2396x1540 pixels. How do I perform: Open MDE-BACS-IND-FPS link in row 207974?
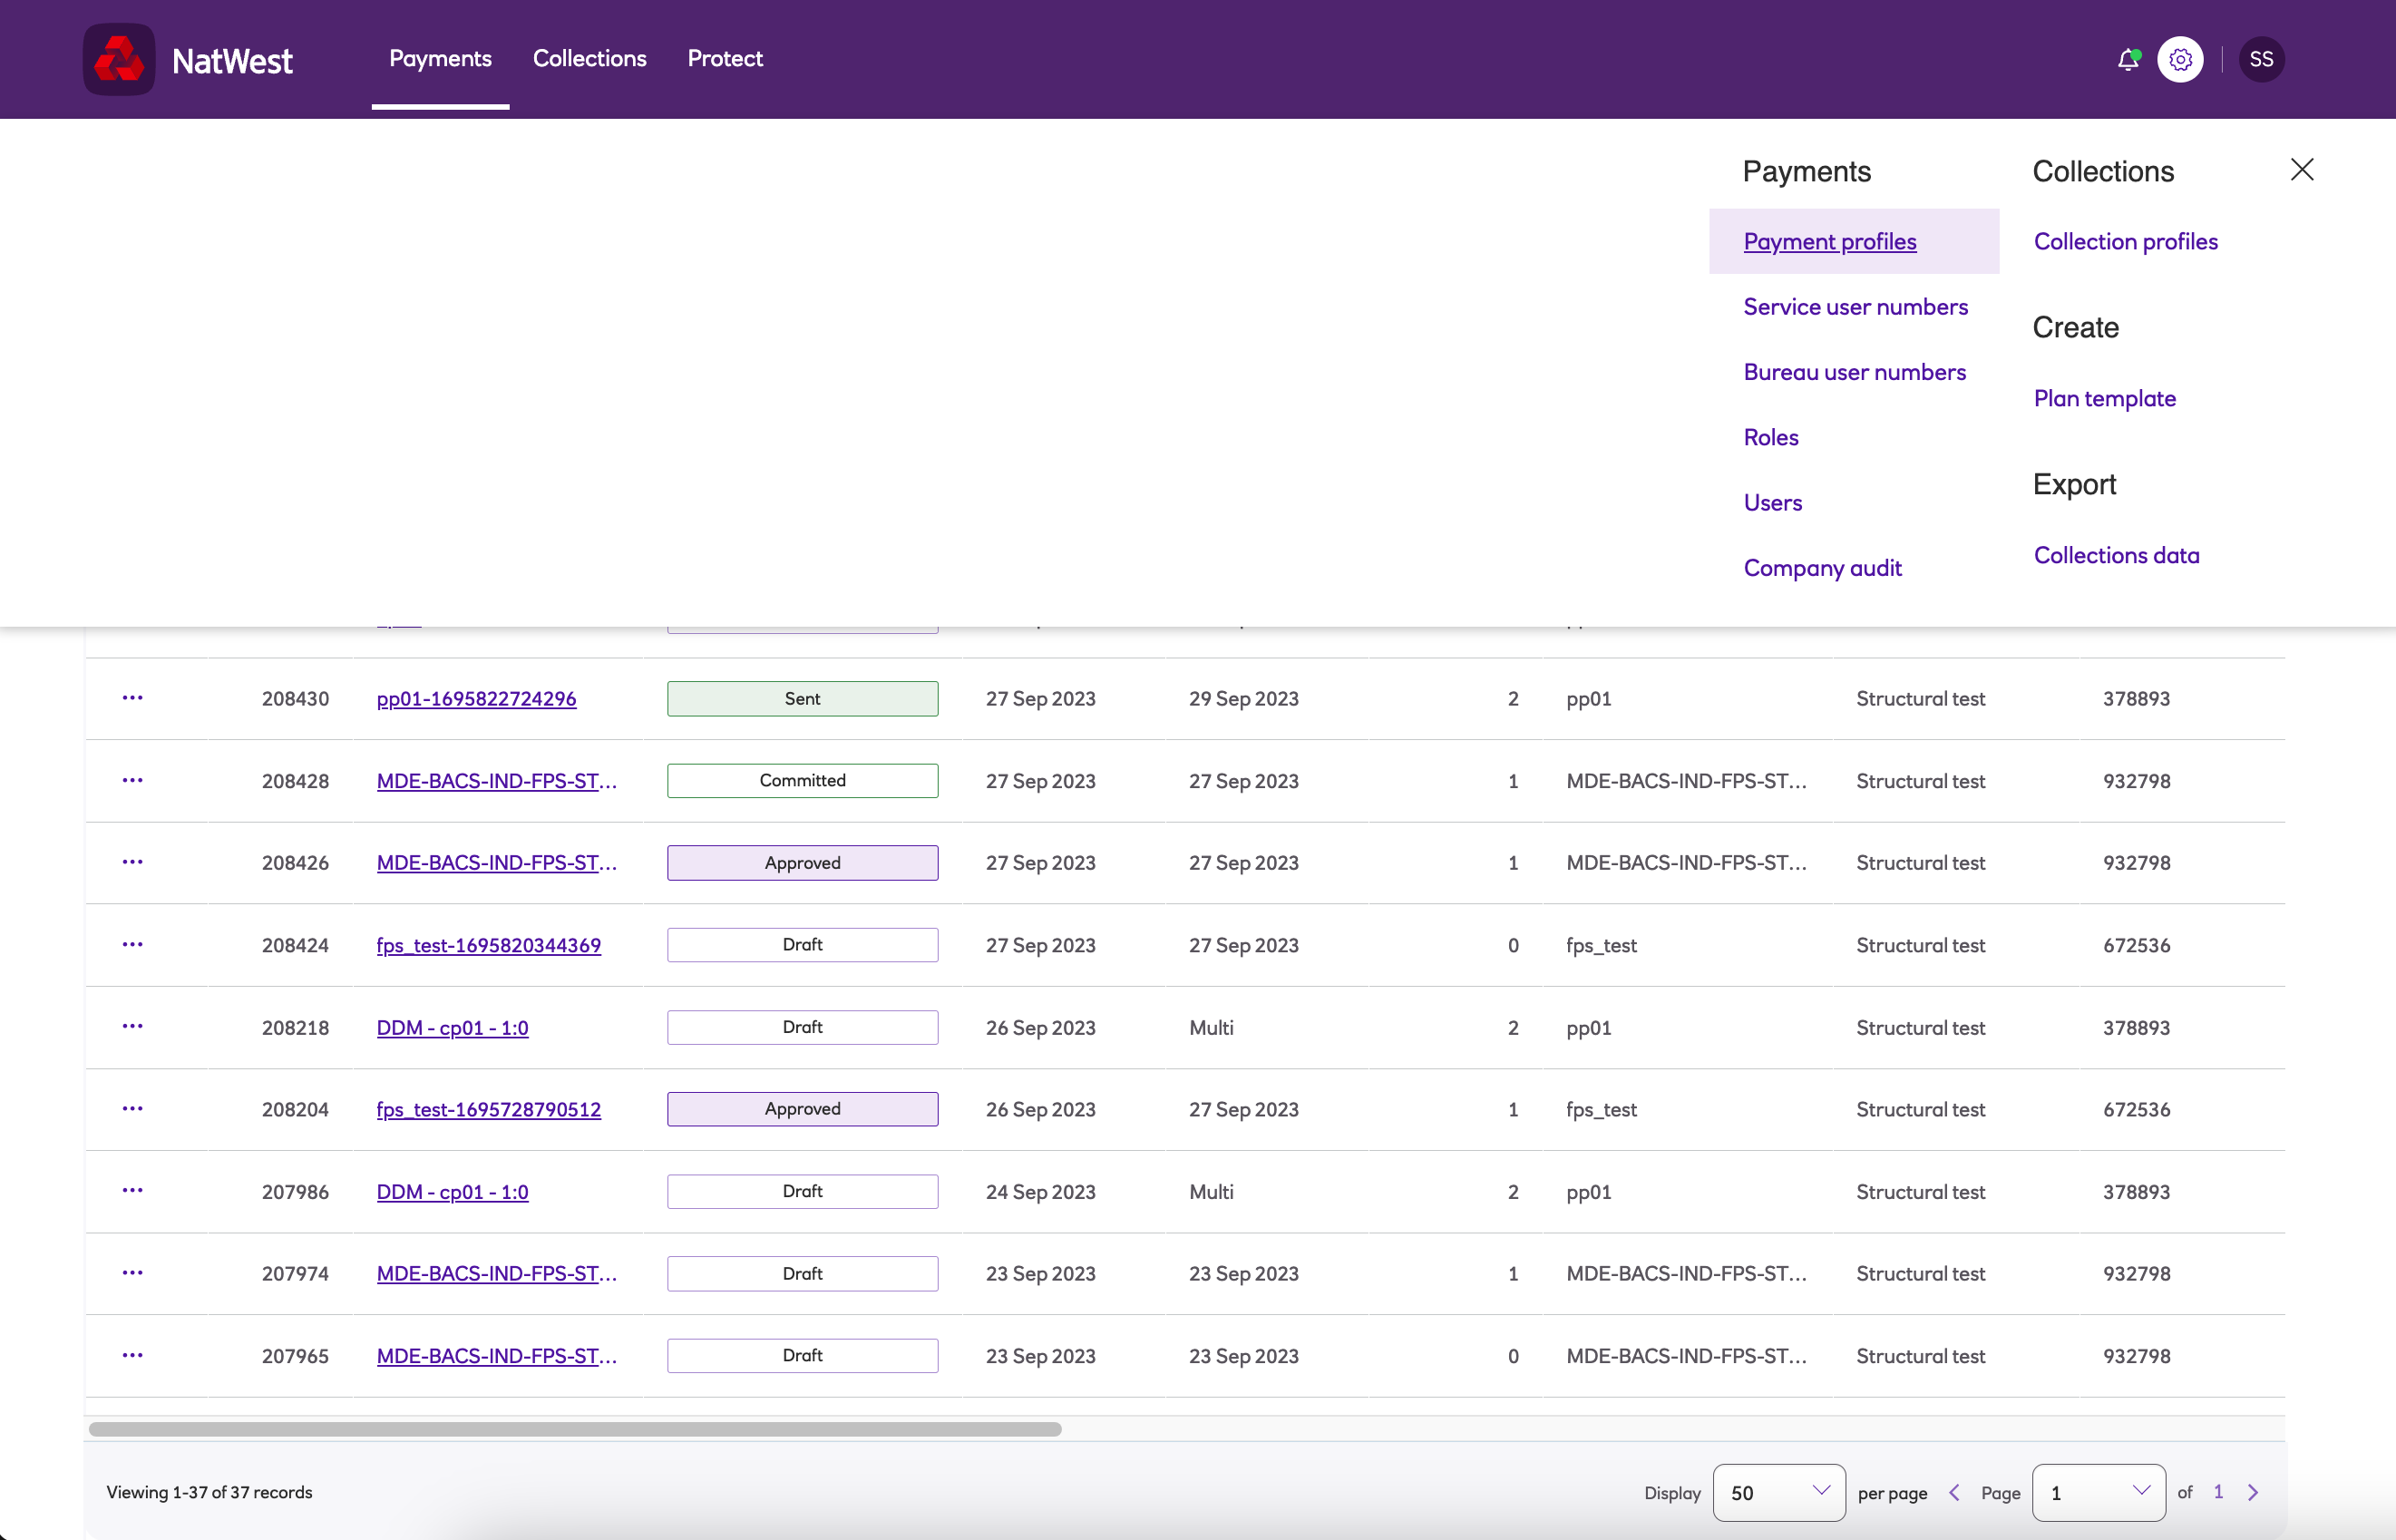tap(496, 1274)
